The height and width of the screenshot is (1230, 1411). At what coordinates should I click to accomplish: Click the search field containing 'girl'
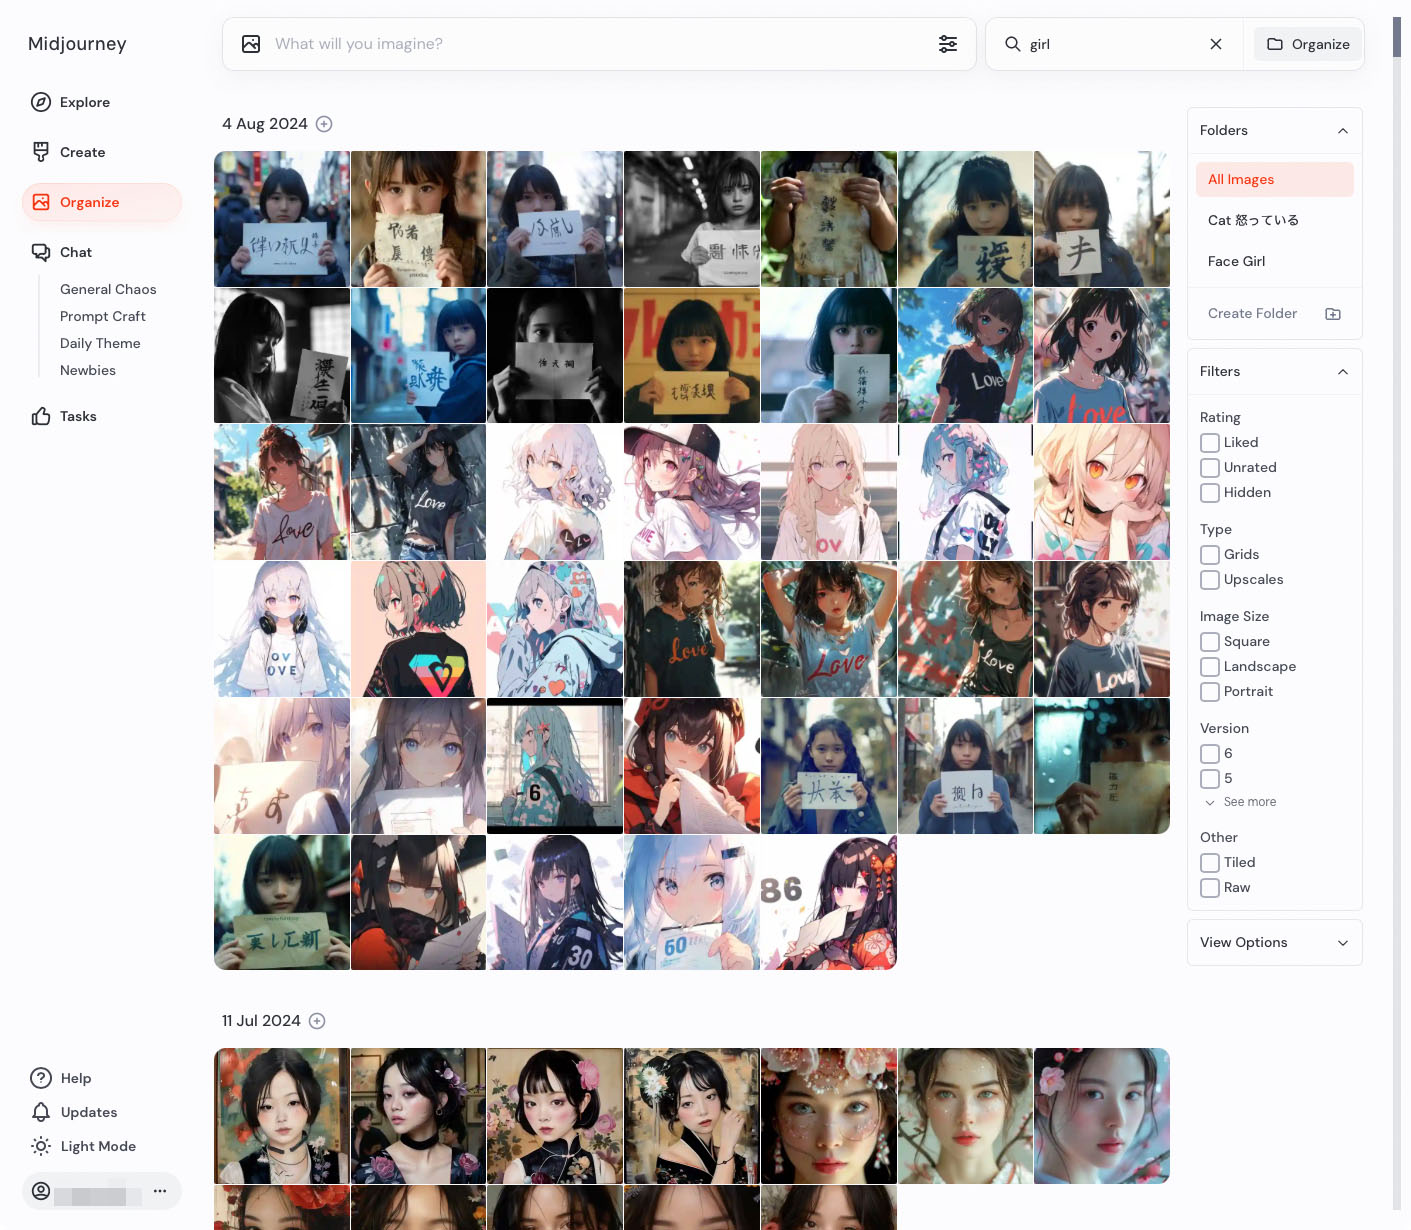[x=1112, y=44]
